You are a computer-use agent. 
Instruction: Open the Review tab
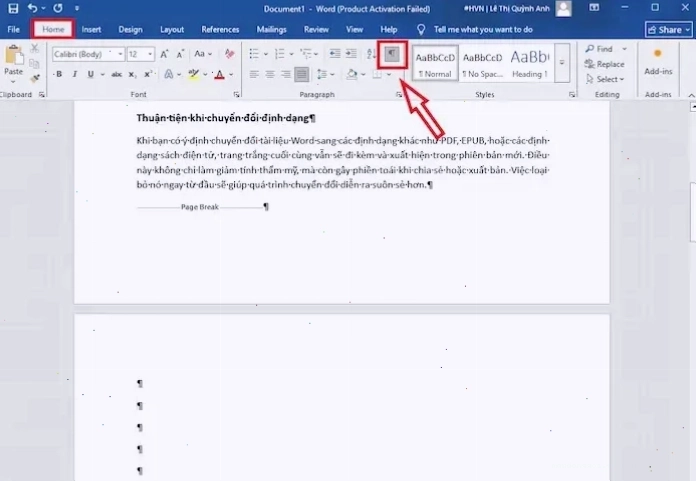coord(316,29)
